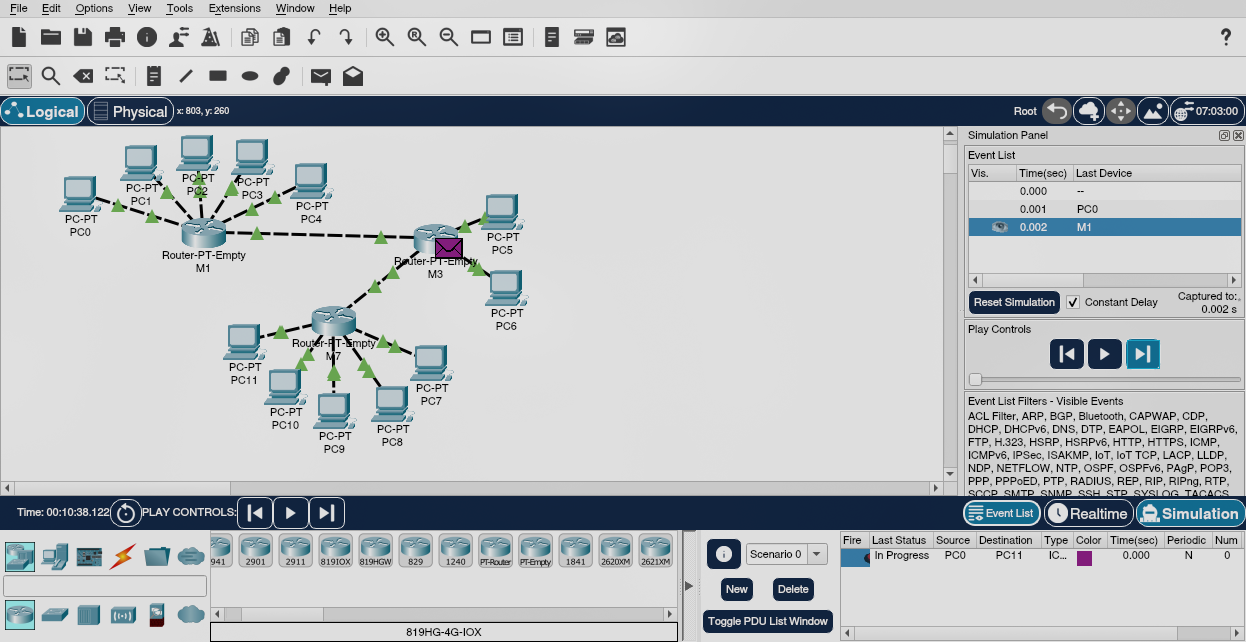Click the purple PDU envelope on M3
1246x642 pixels.
pos(448,248)
